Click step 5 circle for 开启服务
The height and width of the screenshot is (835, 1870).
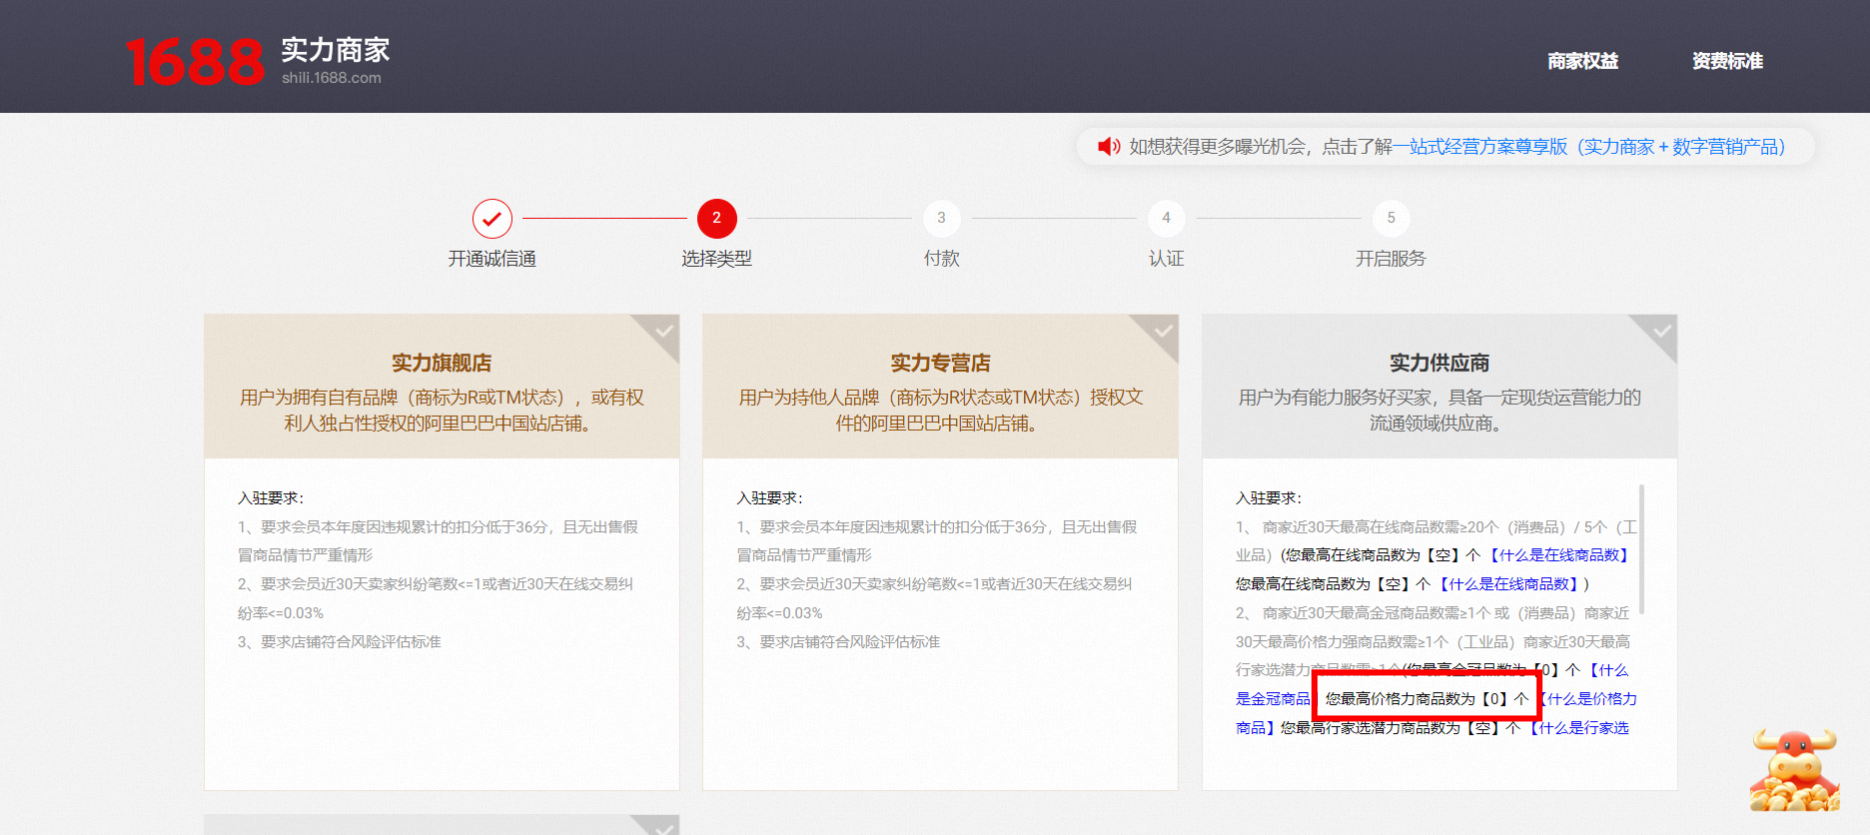click(1390, 218)
